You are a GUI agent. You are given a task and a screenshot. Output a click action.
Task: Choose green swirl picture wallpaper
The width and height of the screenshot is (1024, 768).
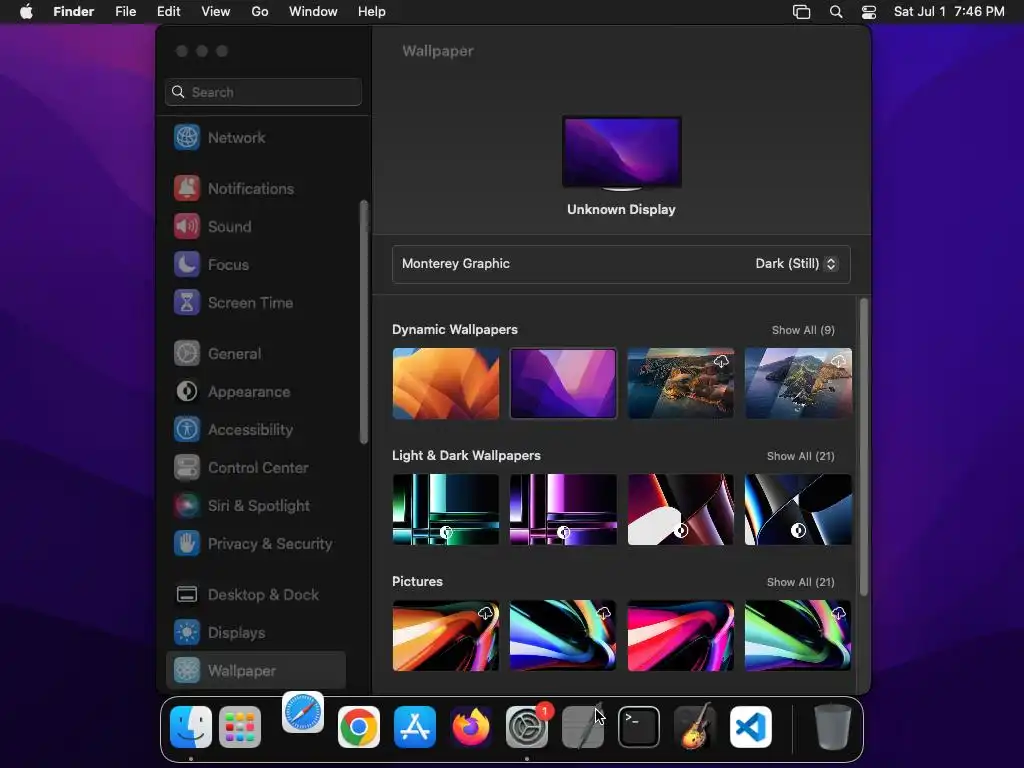point(798,635)
